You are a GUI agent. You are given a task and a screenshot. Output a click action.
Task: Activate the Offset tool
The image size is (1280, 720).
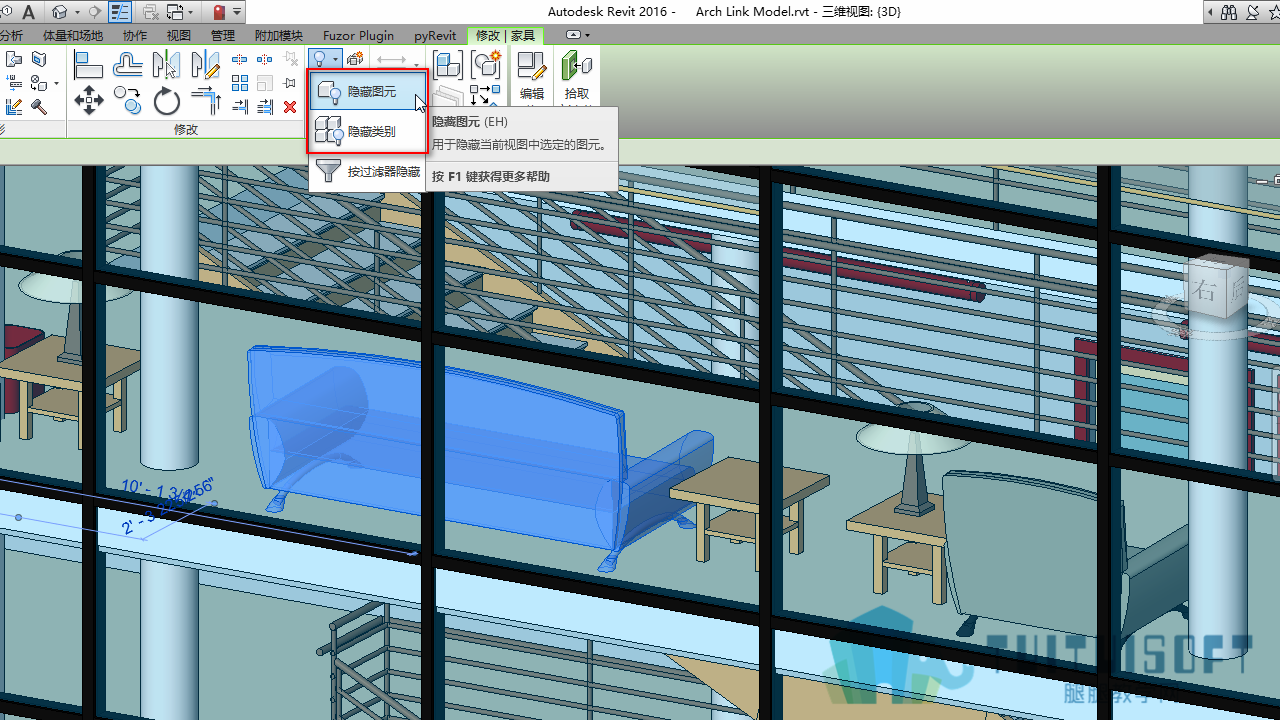point(127,66)
